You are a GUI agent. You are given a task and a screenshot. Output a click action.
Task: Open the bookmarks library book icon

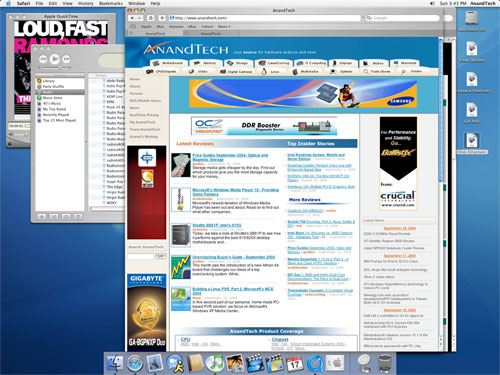pos(133,26)
